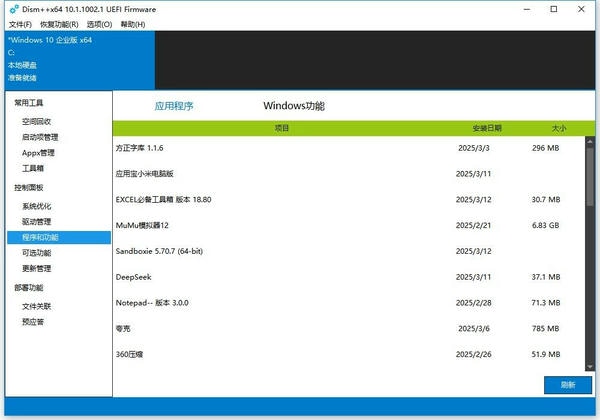Screen dimensions: 600x420
Task: Select the 360压缩 row
Action: (x=349, y=355)
